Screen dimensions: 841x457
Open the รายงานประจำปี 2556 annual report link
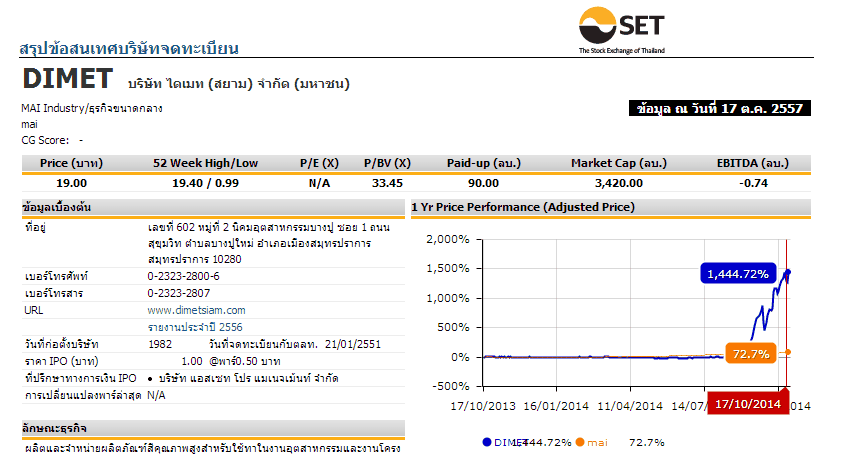[195, 327]
